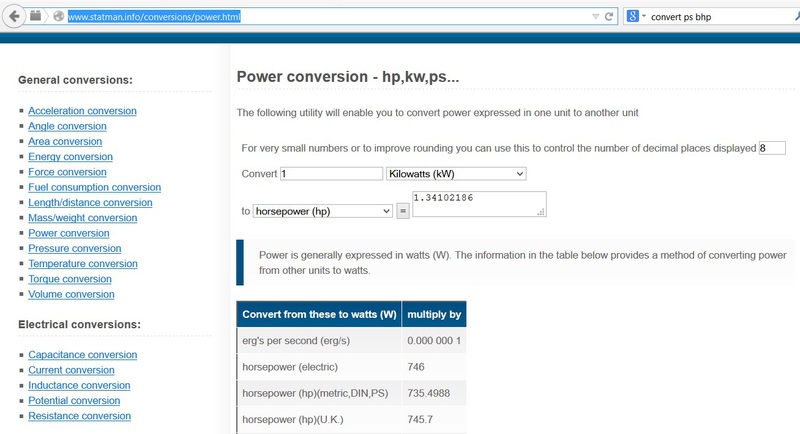Open the Kilowatts (kW) source unit dropdown
This screenshot has width=800, height=434.
pyautogui.click(x=456, y=174)
